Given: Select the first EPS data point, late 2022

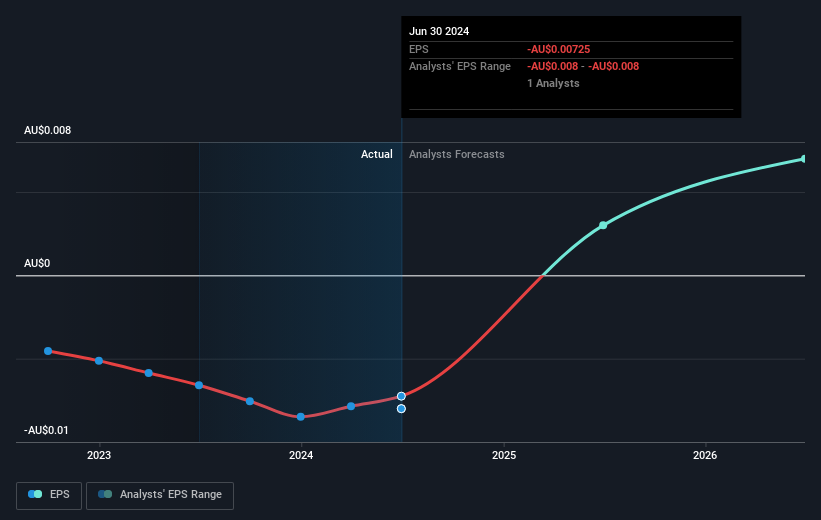Looking at the screenshot, I should [48, 351].
